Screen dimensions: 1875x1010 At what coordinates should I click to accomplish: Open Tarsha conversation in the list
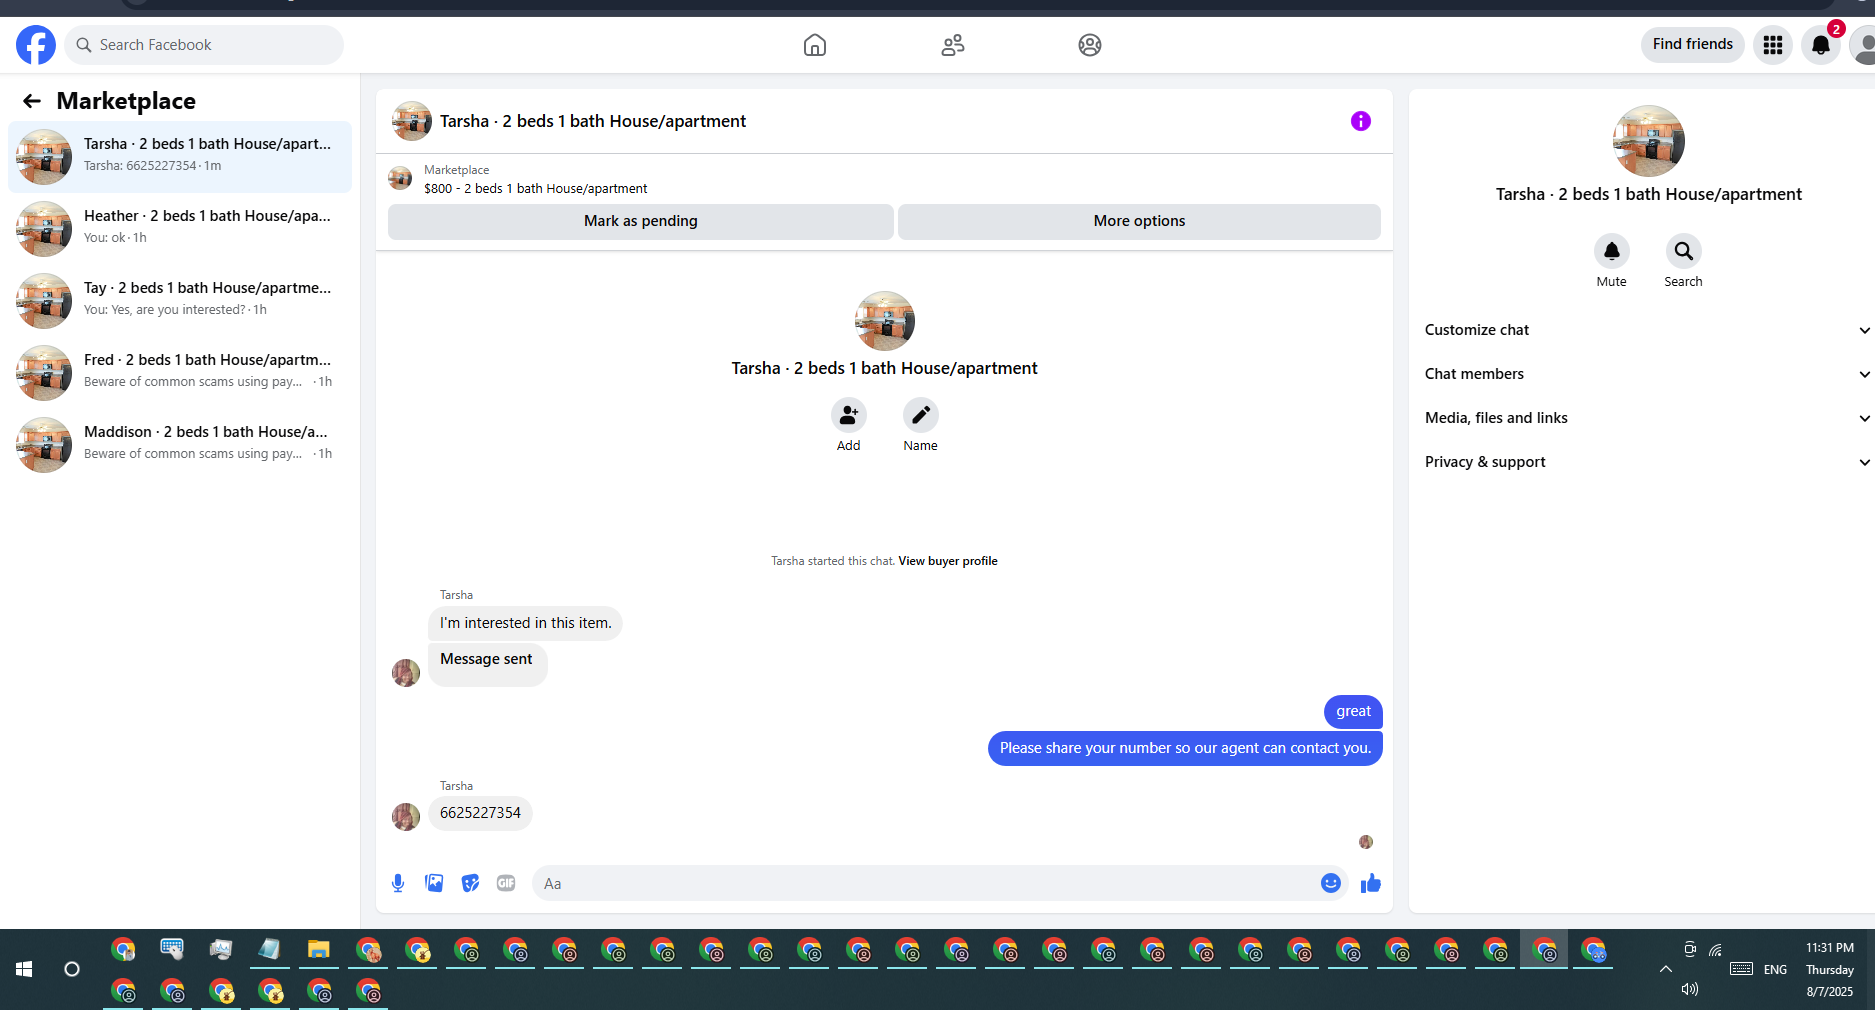click(180, 156)
